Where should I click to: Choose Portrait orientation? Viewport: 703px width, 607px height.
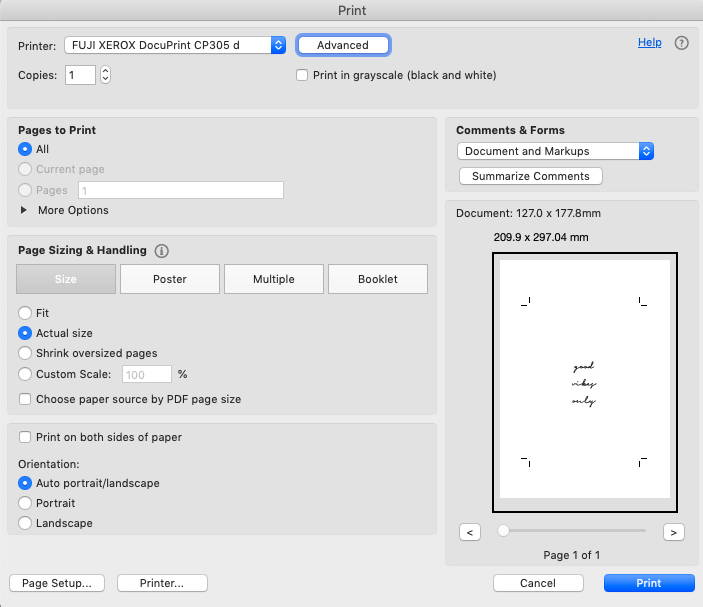25,503
